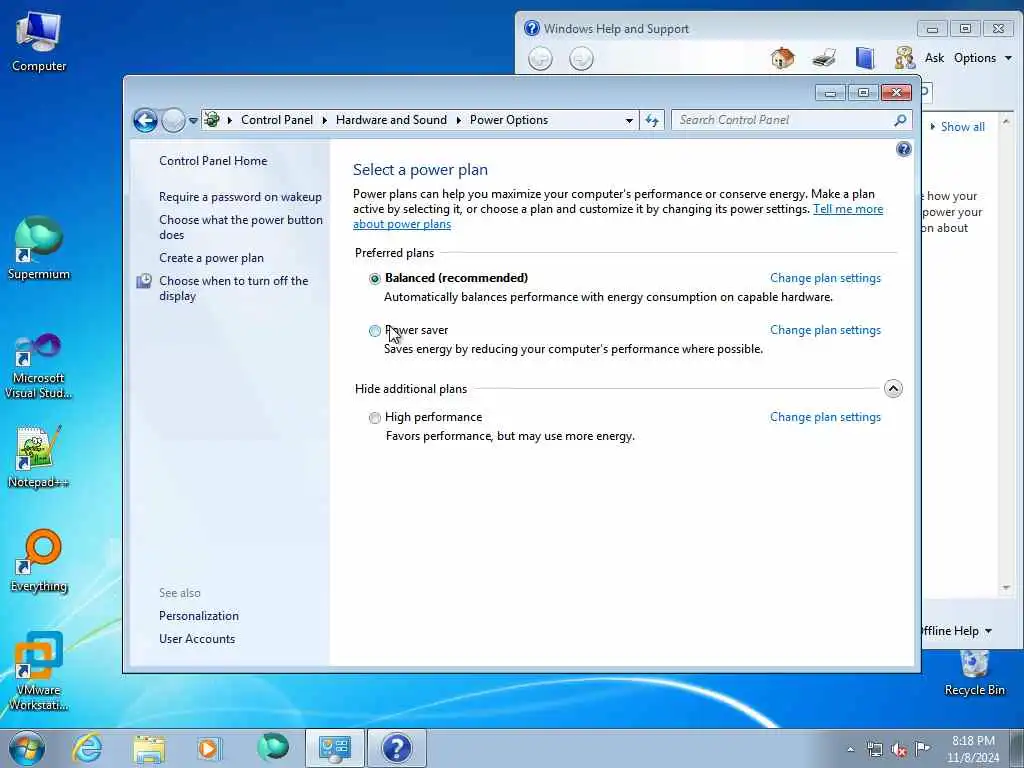This screenshot has height=768, width=1024.
Task: Select High performance radio button
Action: [375, 418]
